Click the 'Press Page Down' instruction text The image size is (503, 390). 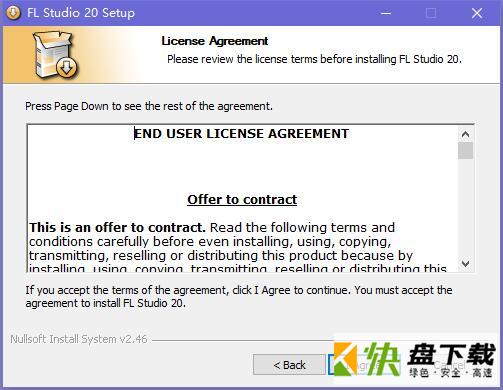click(149, 106)
